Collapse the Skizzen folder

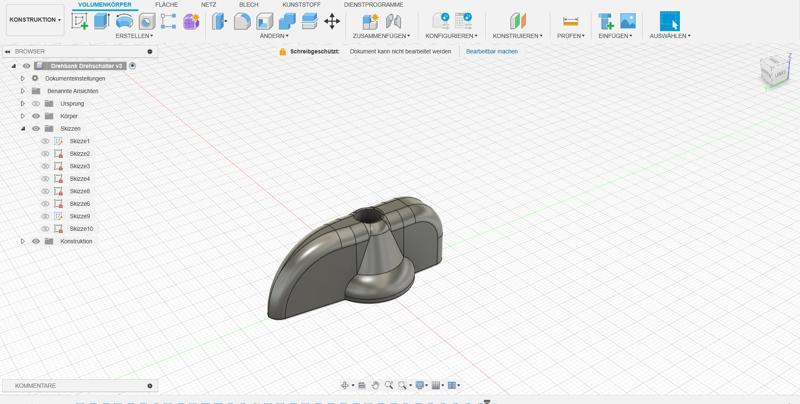click(x=23, y=129)
